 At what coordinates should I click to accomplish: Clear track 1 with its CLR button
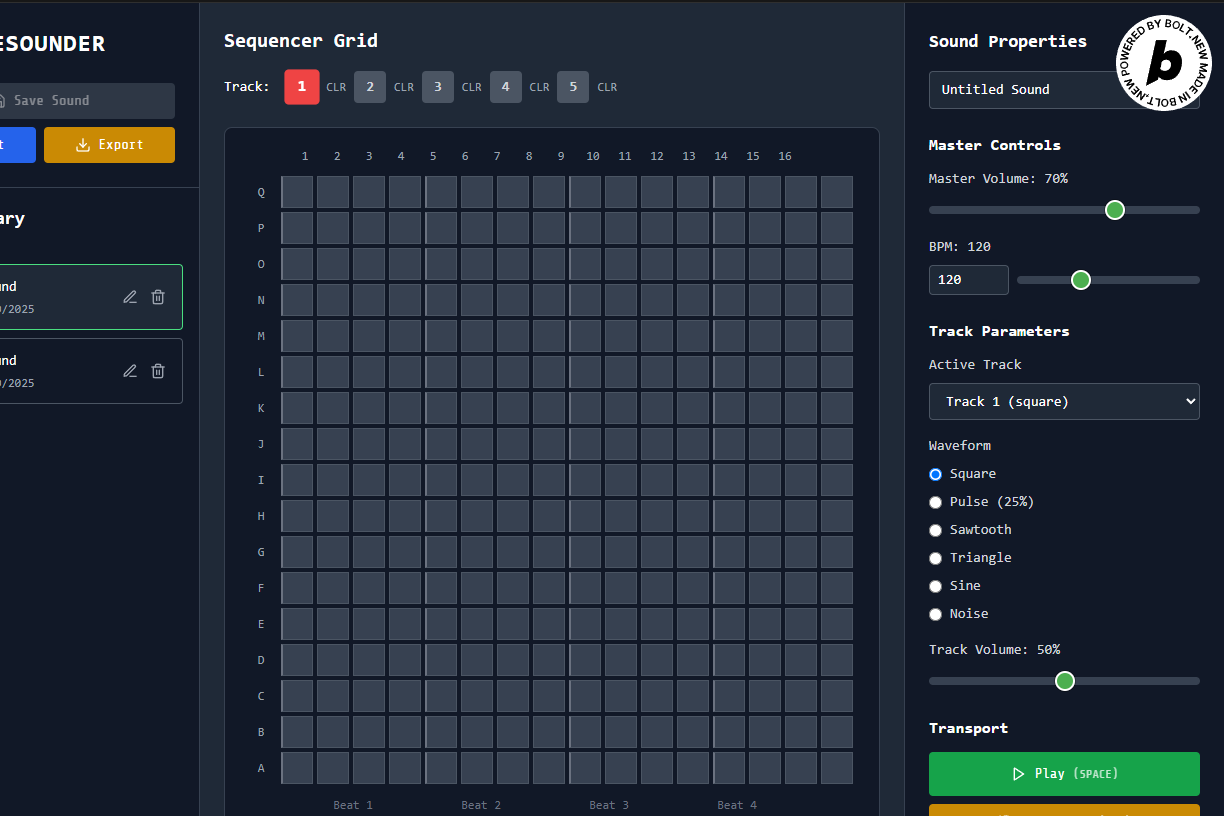[x=336, y=87]
